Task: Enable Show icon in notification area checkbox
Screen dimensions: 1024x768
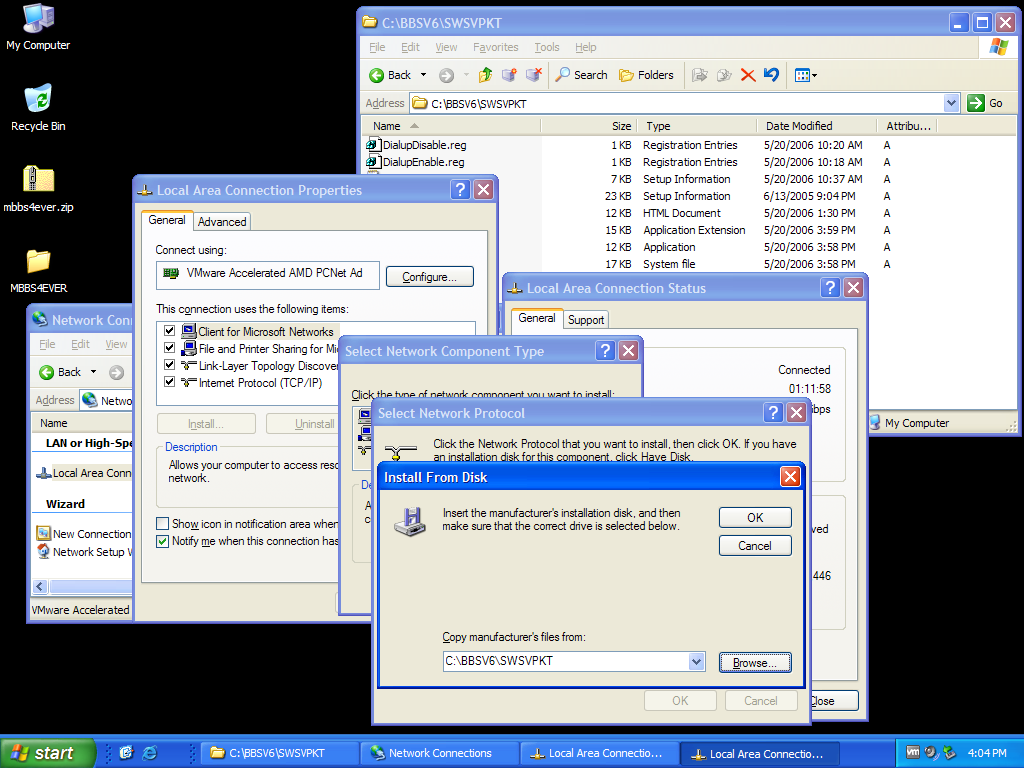Action: tap(163, 524)
